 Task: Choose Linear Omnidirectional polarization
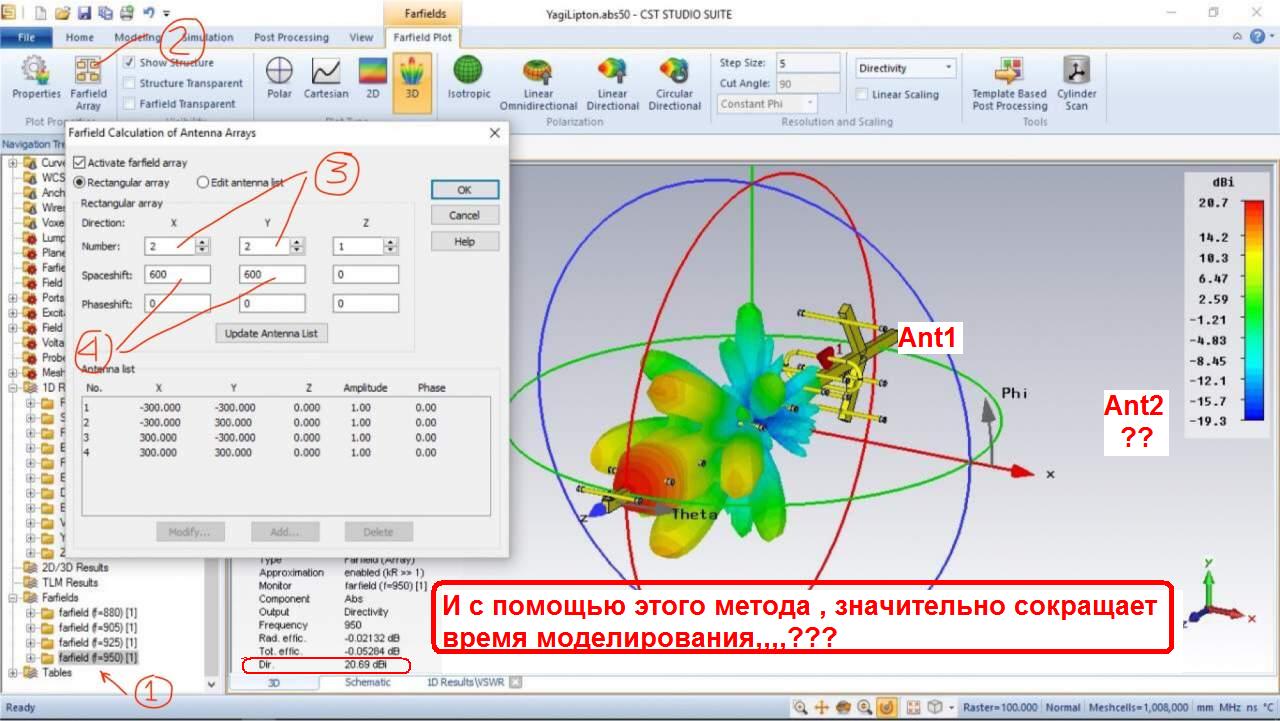(x=538, y=83)
